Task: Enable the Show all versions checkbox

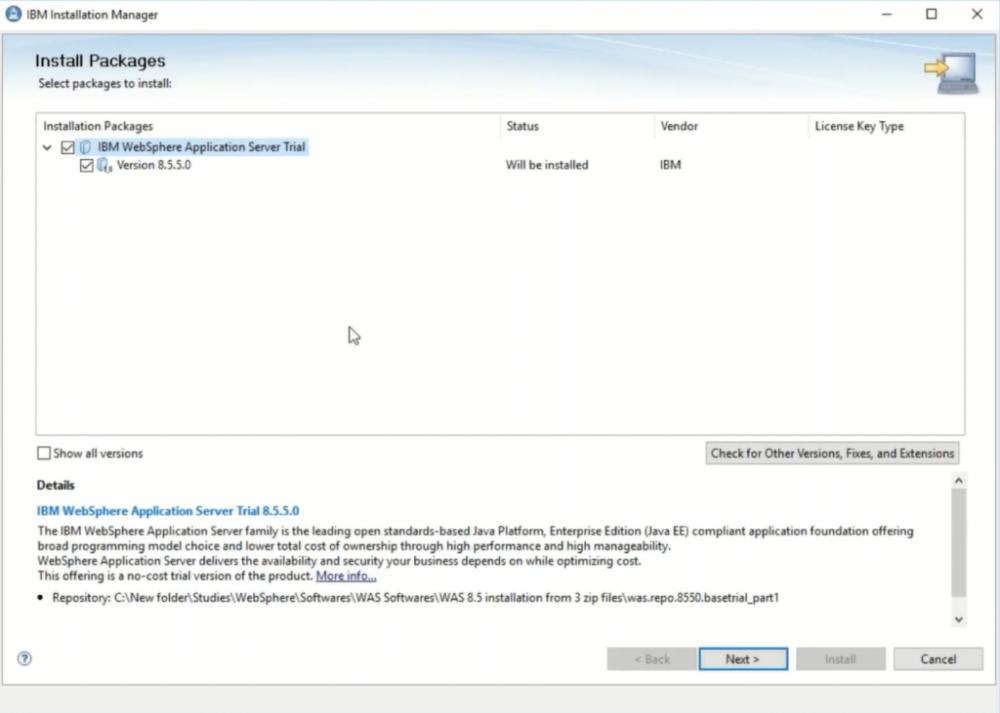Action: (44, 453)
